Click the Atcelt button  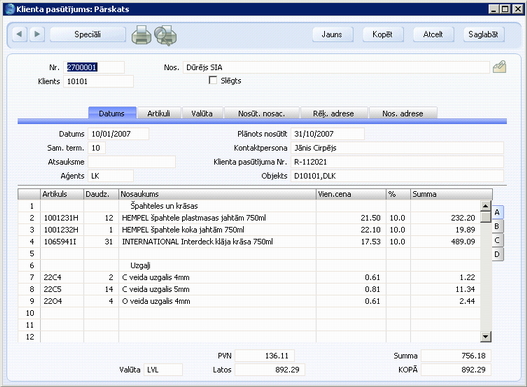click(x=433, y=34)
